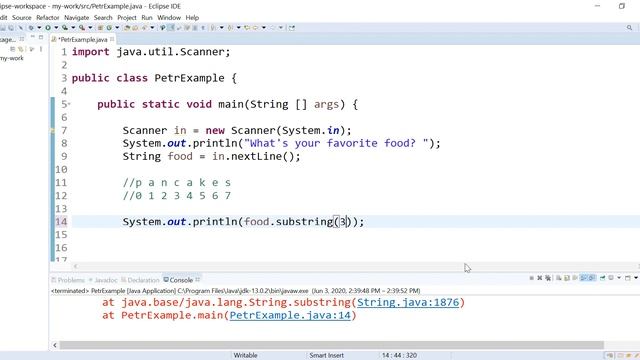Remove launch from Console view
The height and width of the screenshot is (360, 640).
point(540,278)
